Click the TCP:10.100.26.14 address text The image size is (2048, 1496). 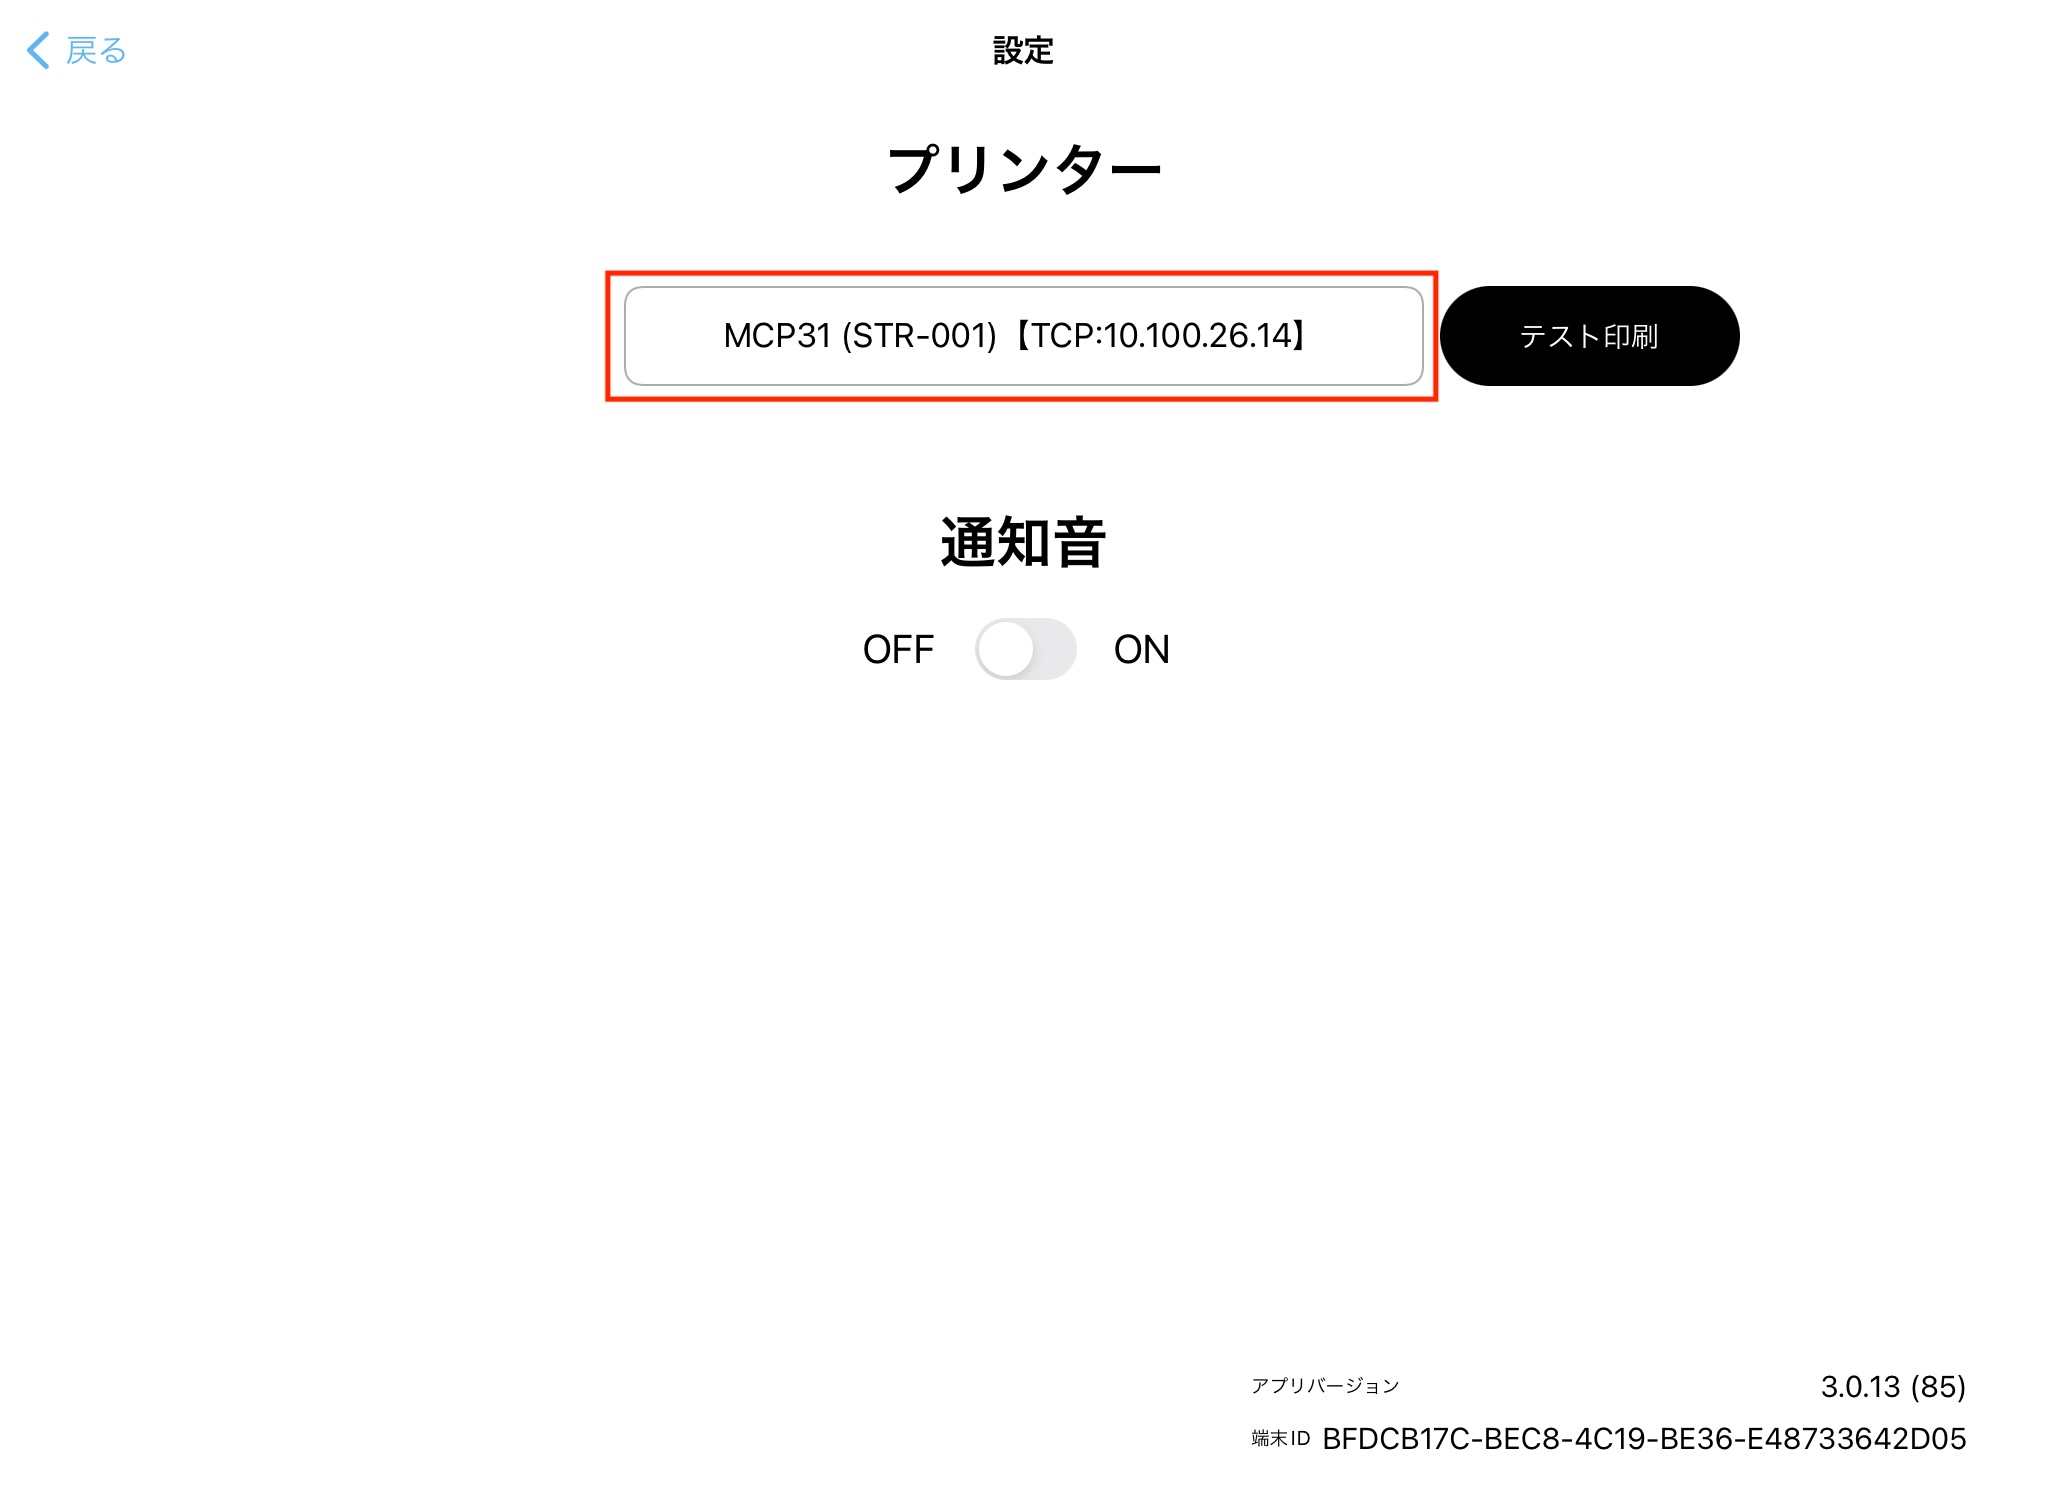pos(1161,336)
